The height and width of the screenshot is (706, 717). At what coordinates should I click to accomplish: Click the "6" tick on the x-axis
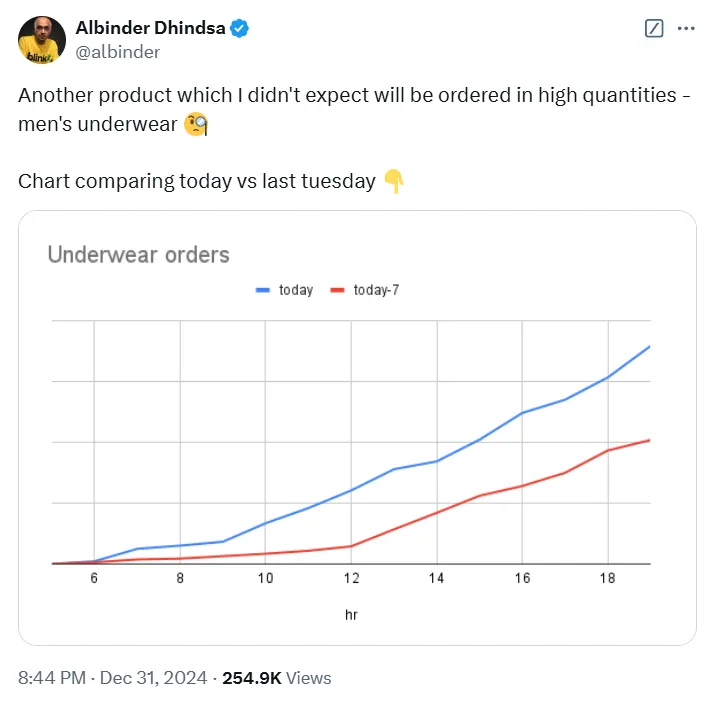94,578
